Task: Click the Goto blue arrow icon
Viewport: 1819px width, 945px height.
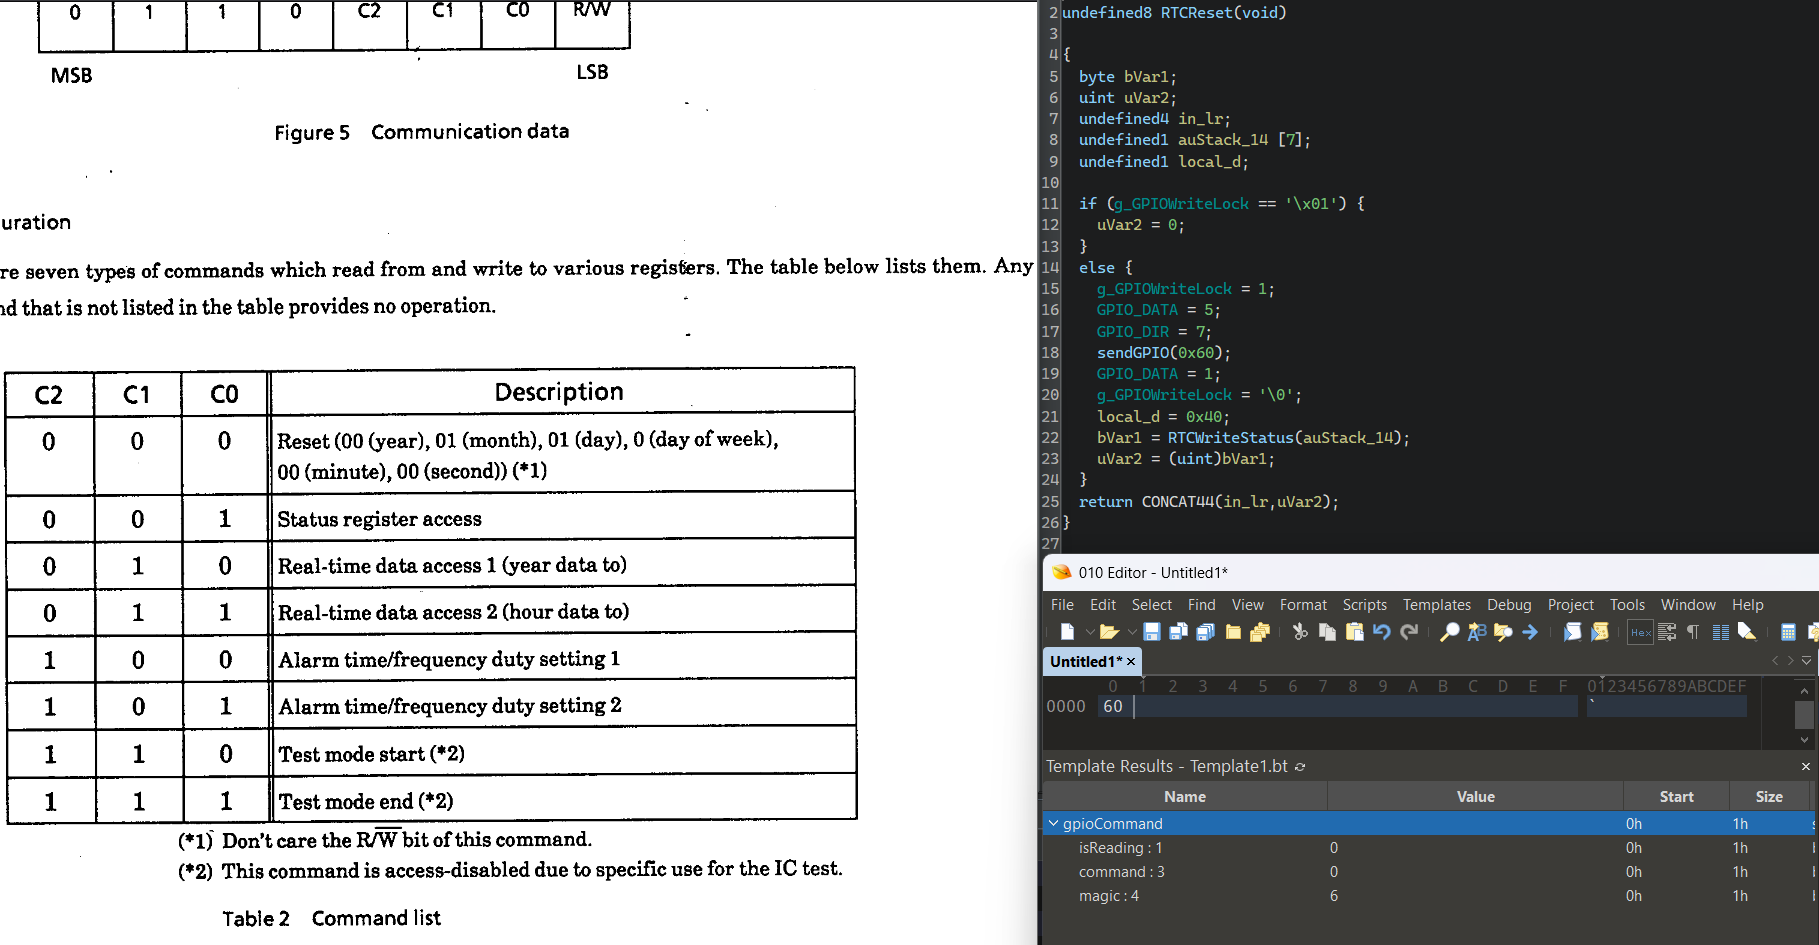Action: (x=1530, y=632)
